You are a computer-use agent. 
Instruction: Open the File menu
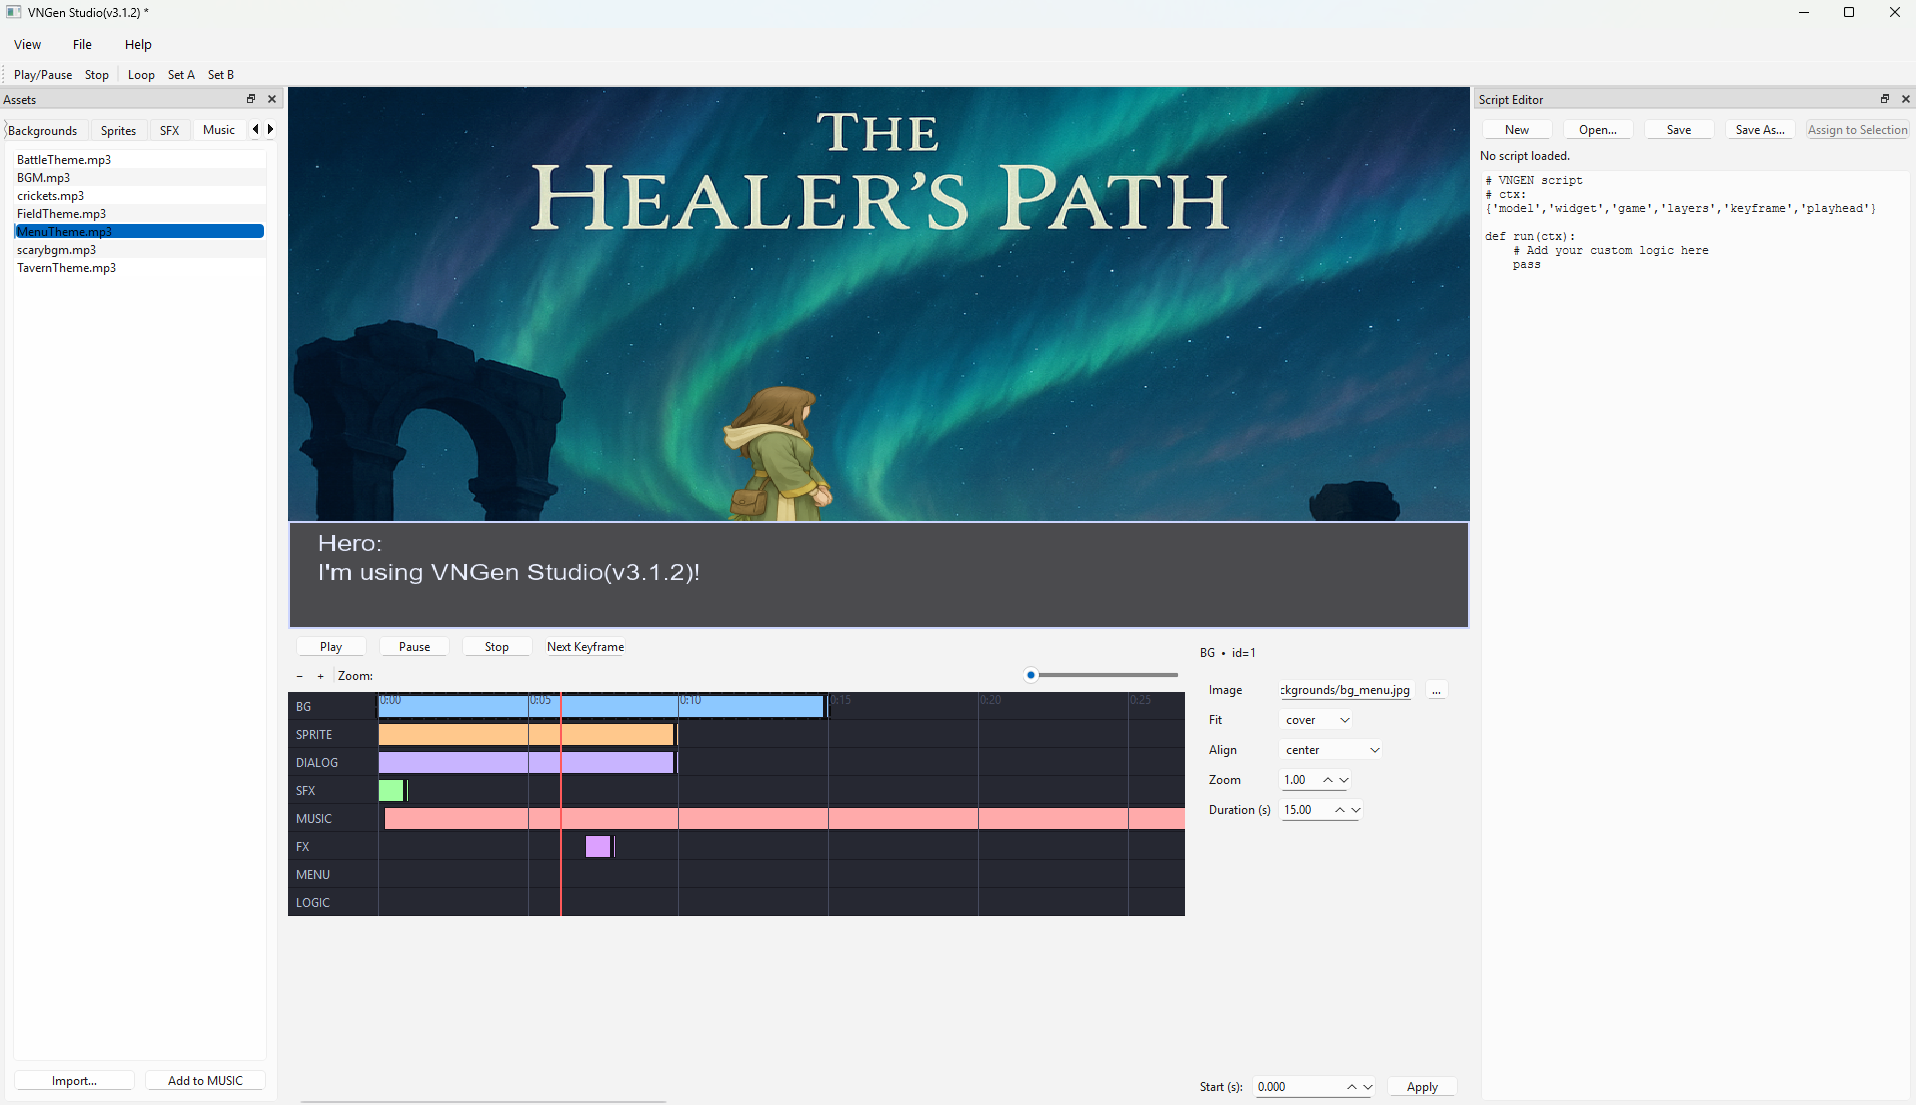click(82, 44)
